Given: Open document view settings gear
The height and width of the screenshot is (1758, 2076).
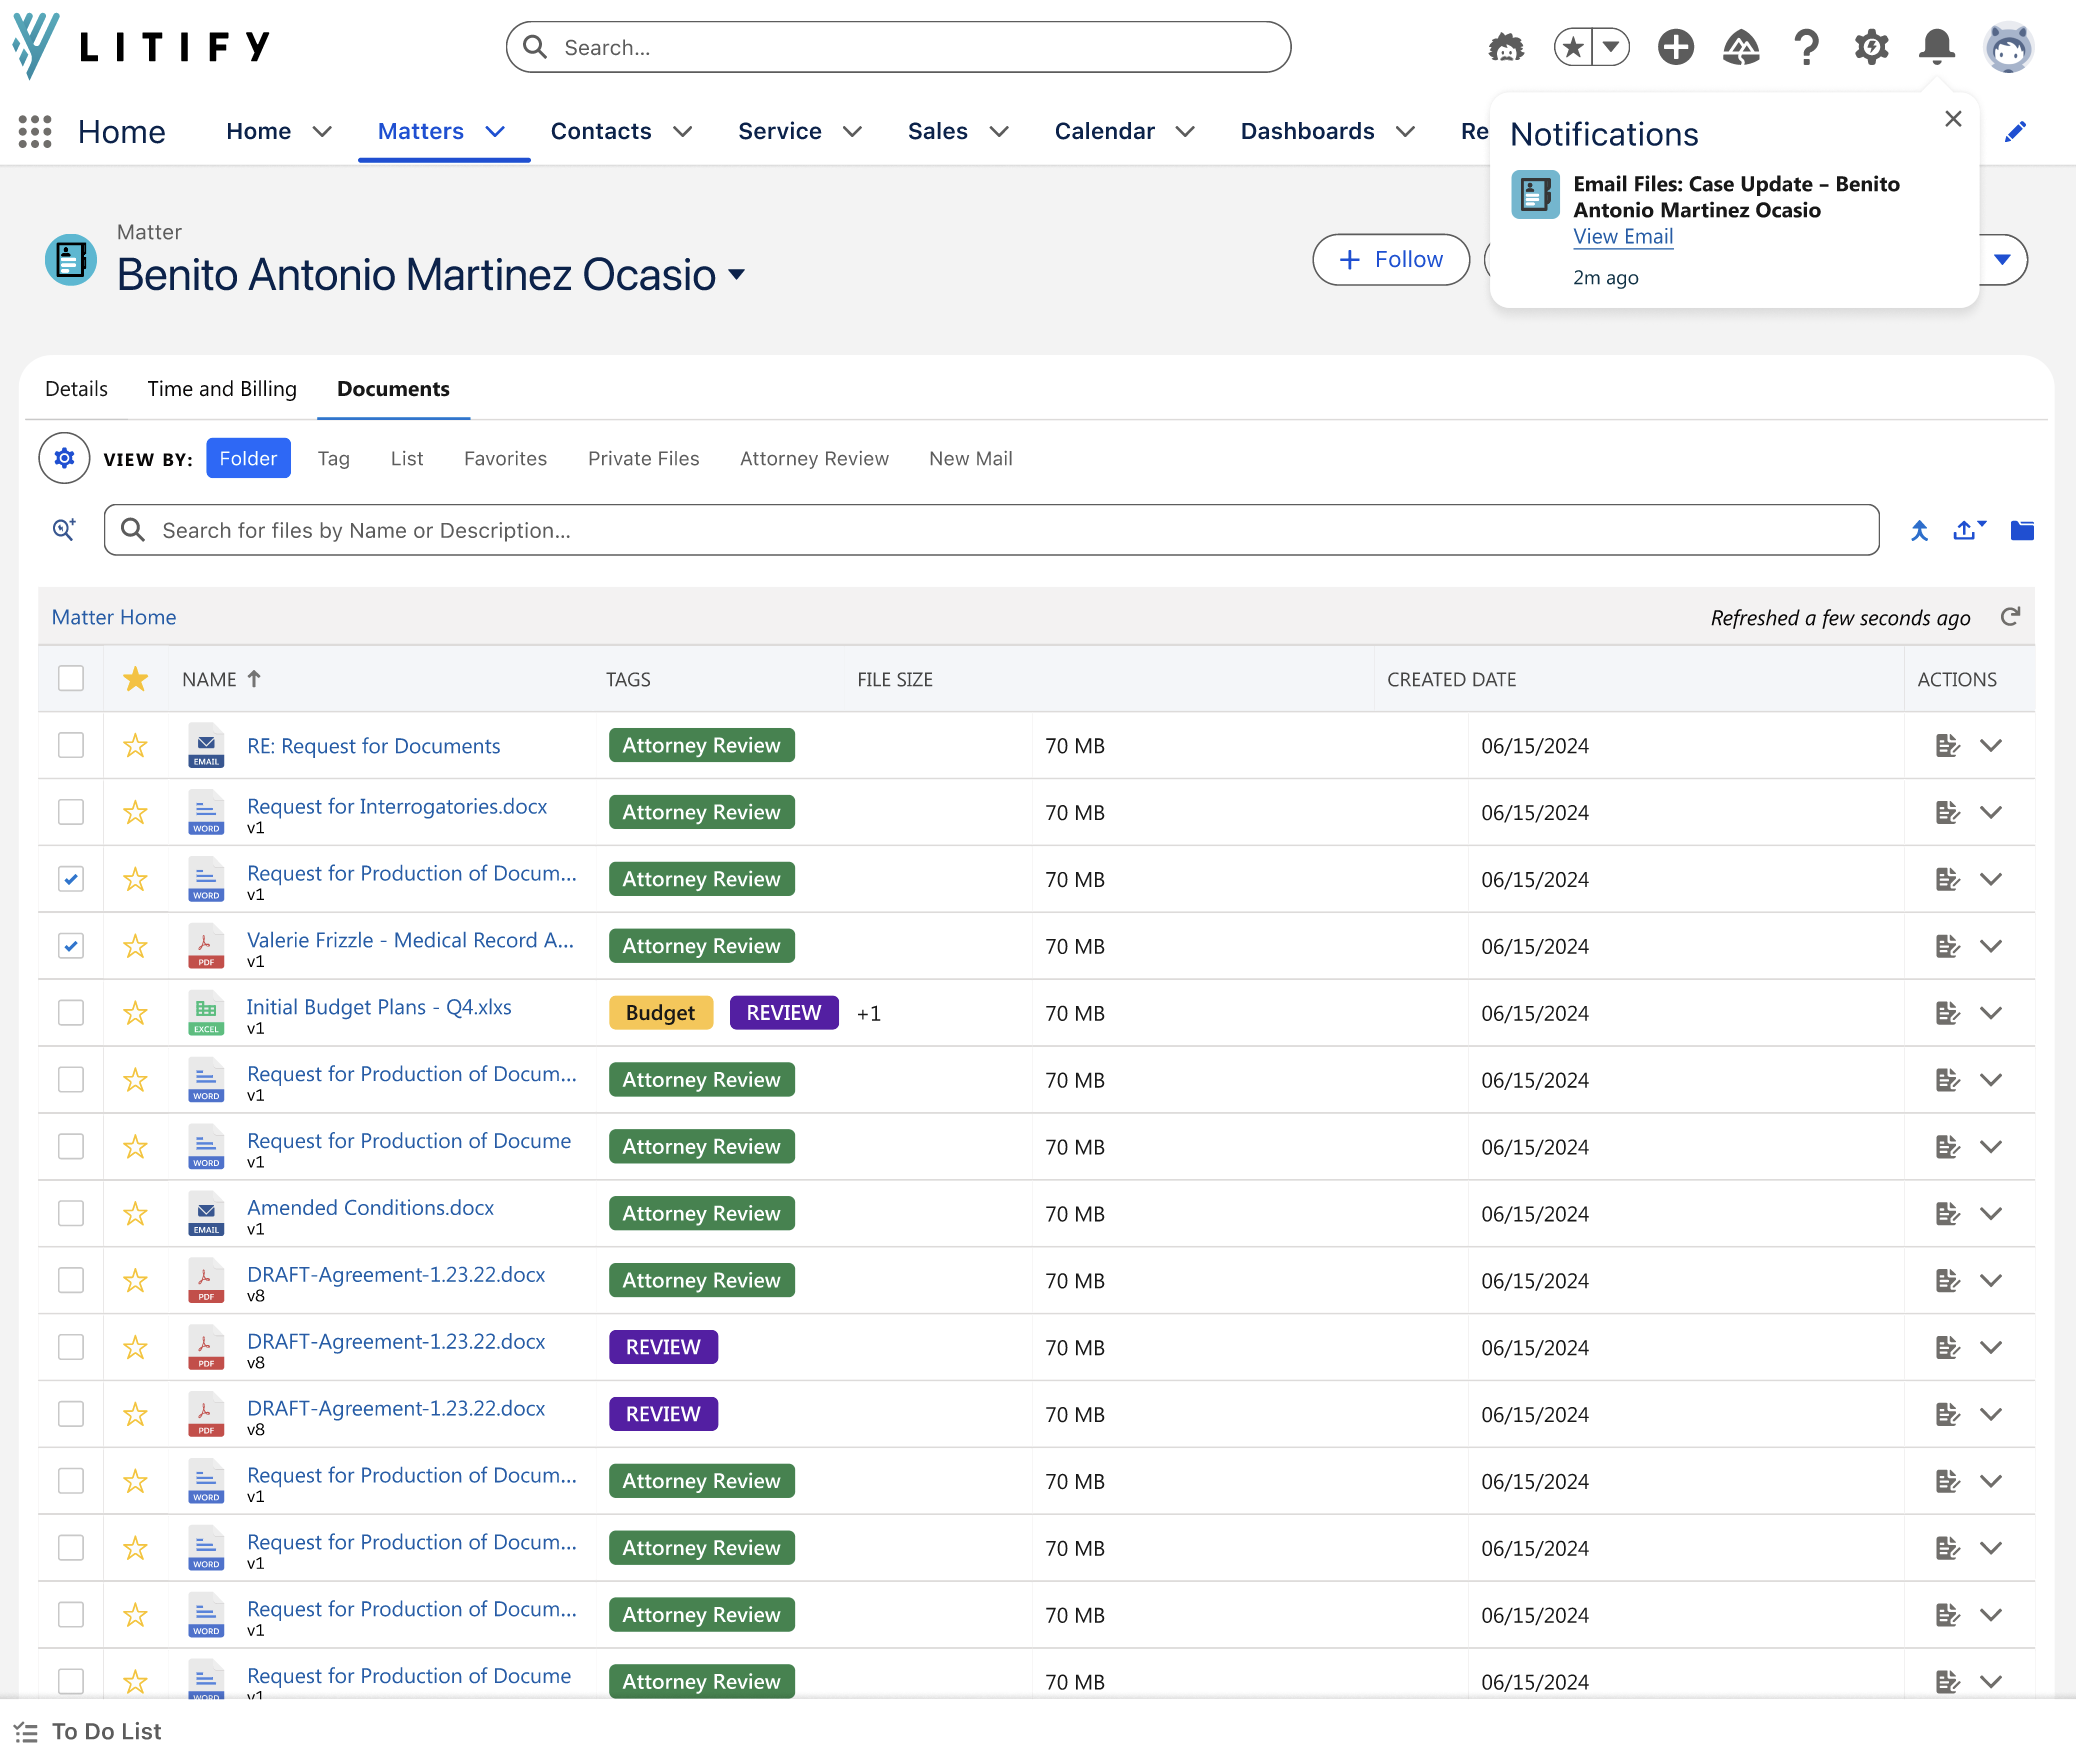Looking at the screenshot, I should pyautogui.click(x=64, y=458).
